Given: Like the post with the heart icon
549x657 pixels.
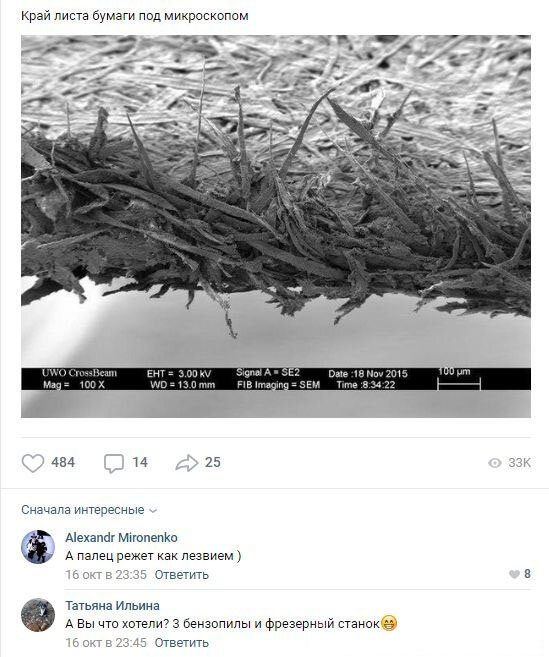Looking at the screenshot, I should point(33,463).
